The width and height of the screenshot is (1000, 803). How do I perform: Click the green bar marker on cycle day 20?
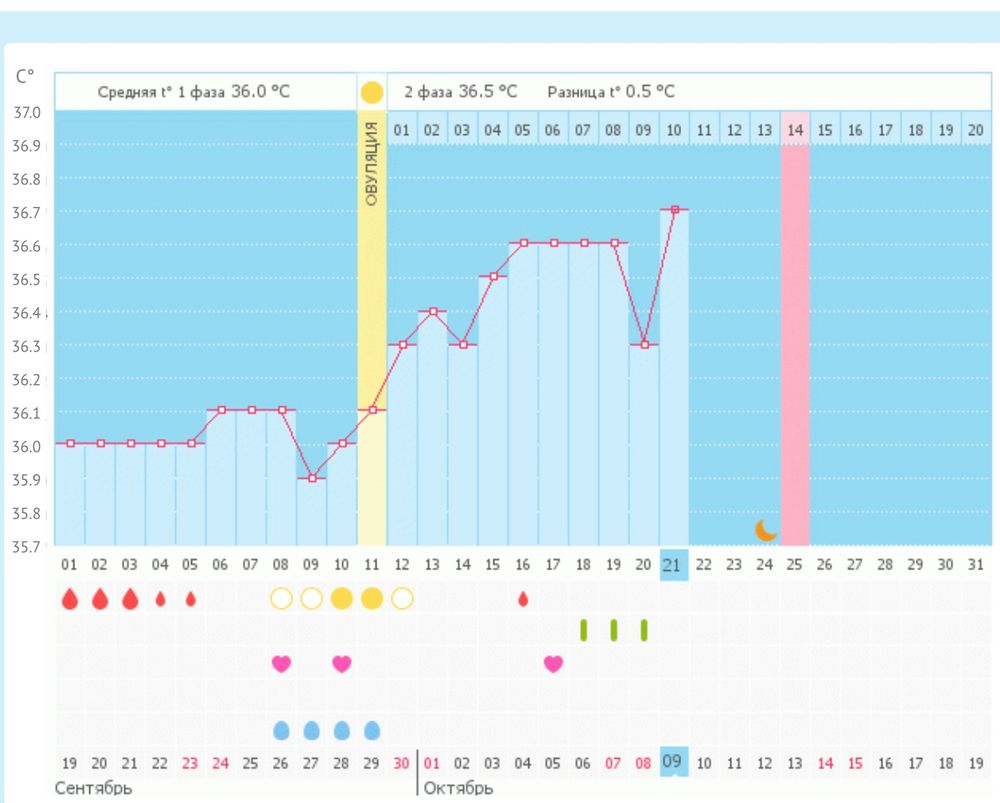point(644,630)
